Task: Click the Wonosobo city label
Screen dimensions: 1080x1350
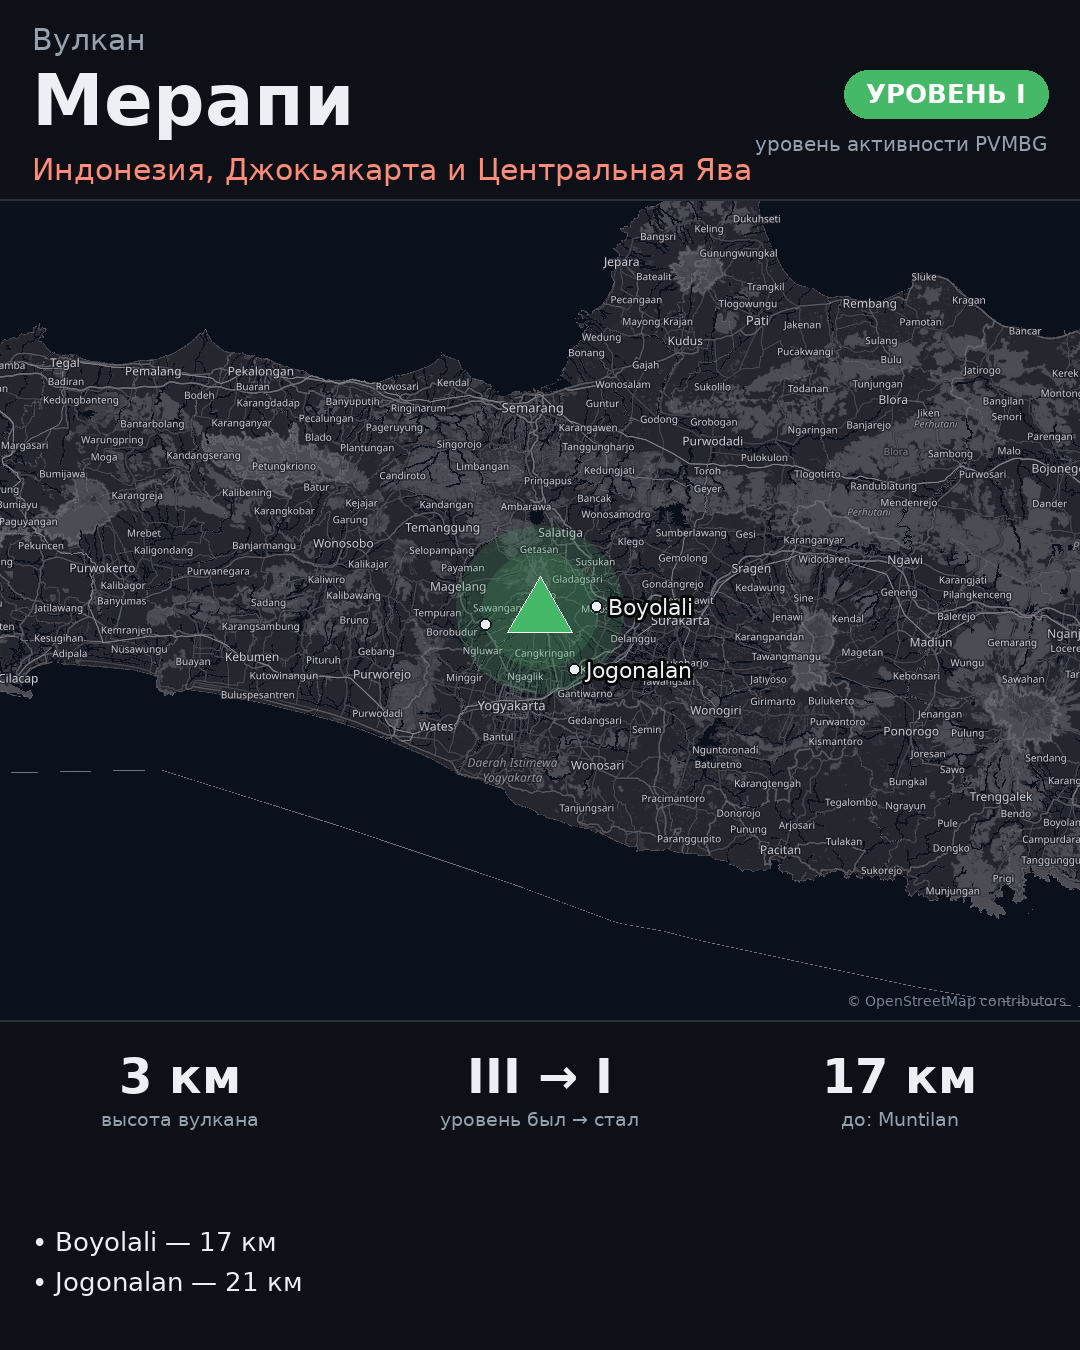Action: (x=343, y=544)
